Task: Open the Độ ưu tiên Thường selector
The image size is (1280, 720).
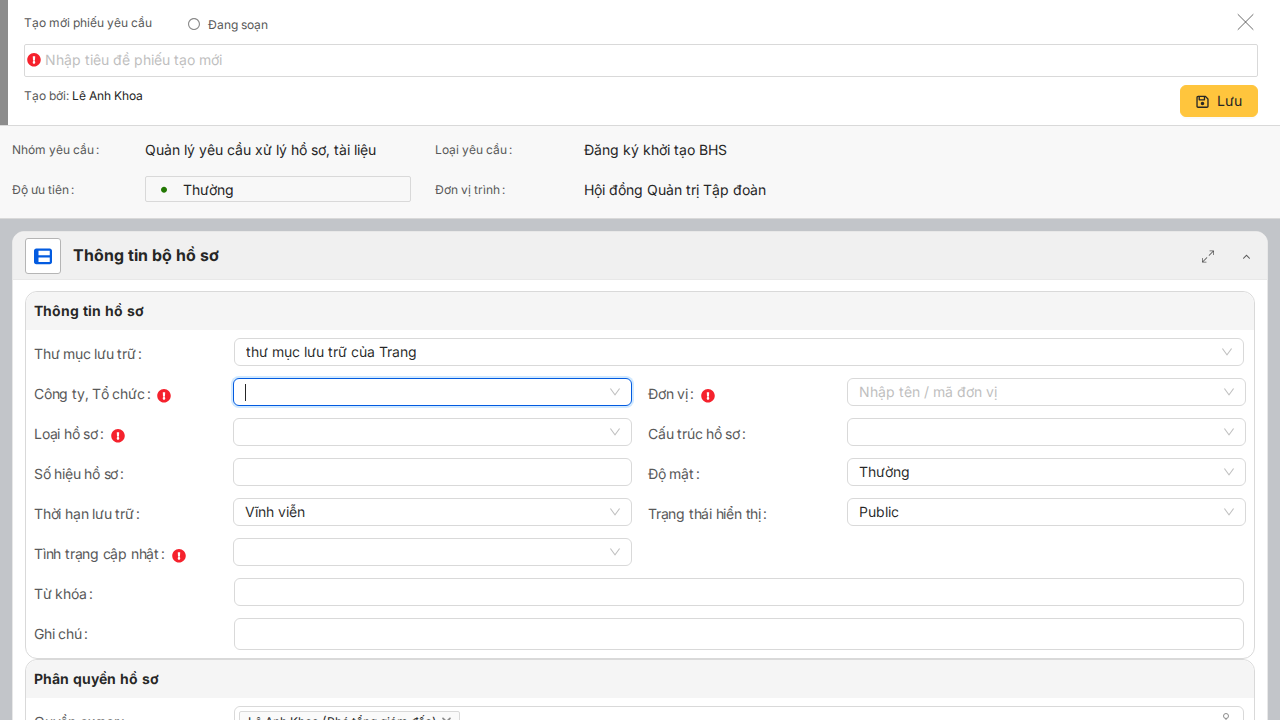Action: coord(278,189)
